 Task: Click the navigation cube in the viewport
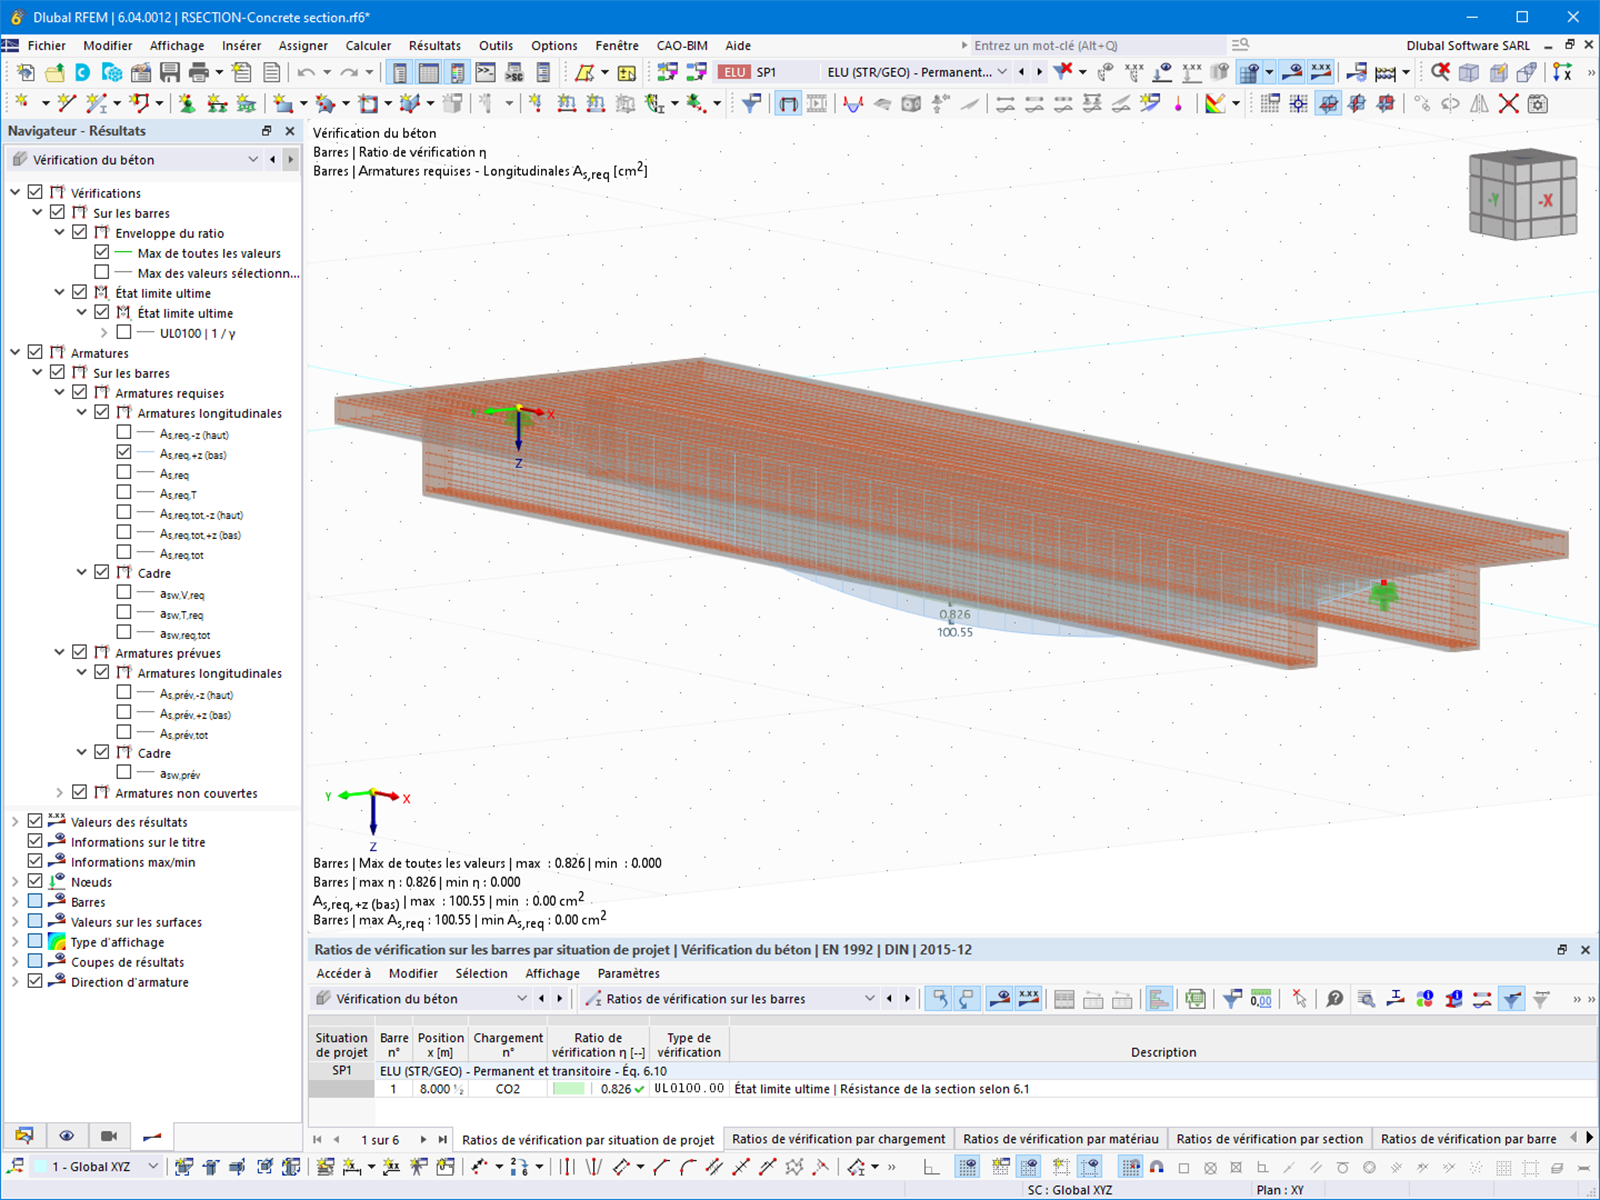[1522, 195]
